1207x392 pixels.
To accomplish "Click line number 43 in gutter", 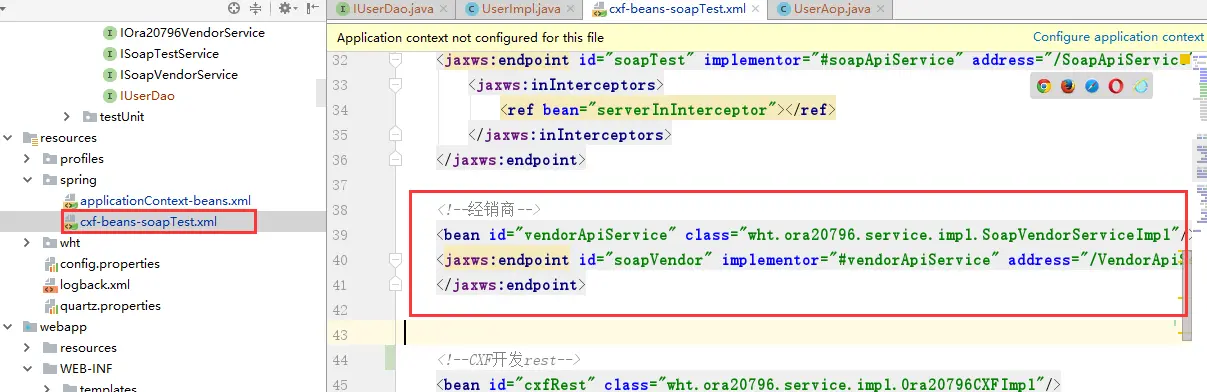I will click(x=340, y=335).
